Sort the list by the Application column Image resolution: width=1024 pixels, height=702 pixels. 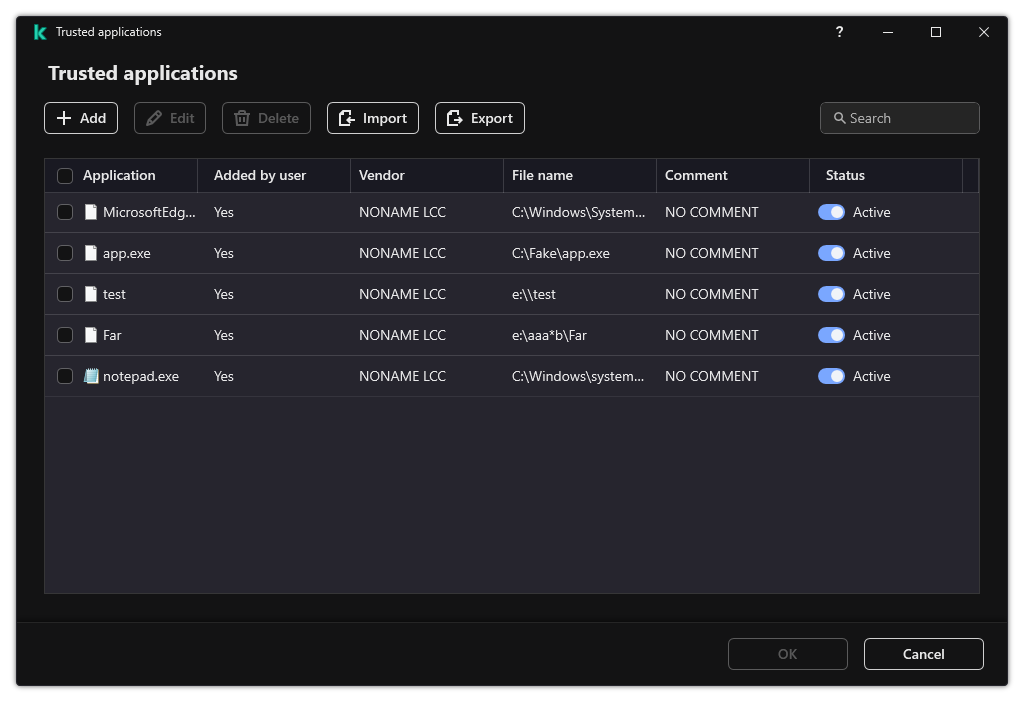tap(118, 175)
